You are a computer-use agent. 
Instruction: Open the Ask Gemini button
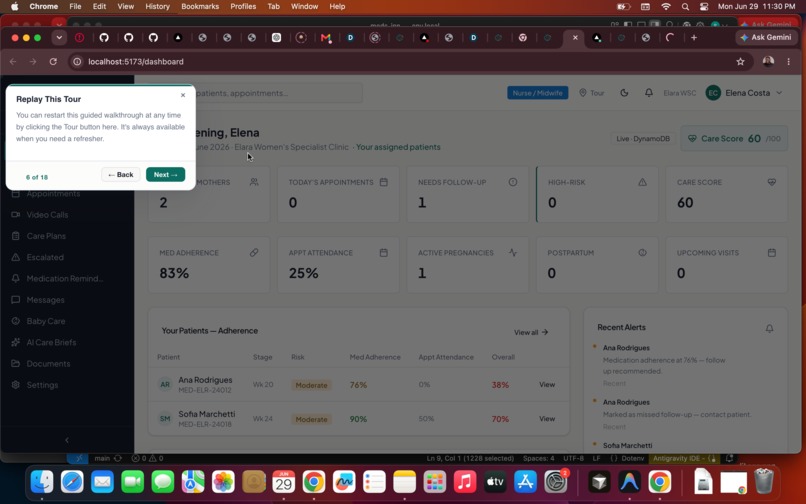pyautogui.click(x=765, y=38)
